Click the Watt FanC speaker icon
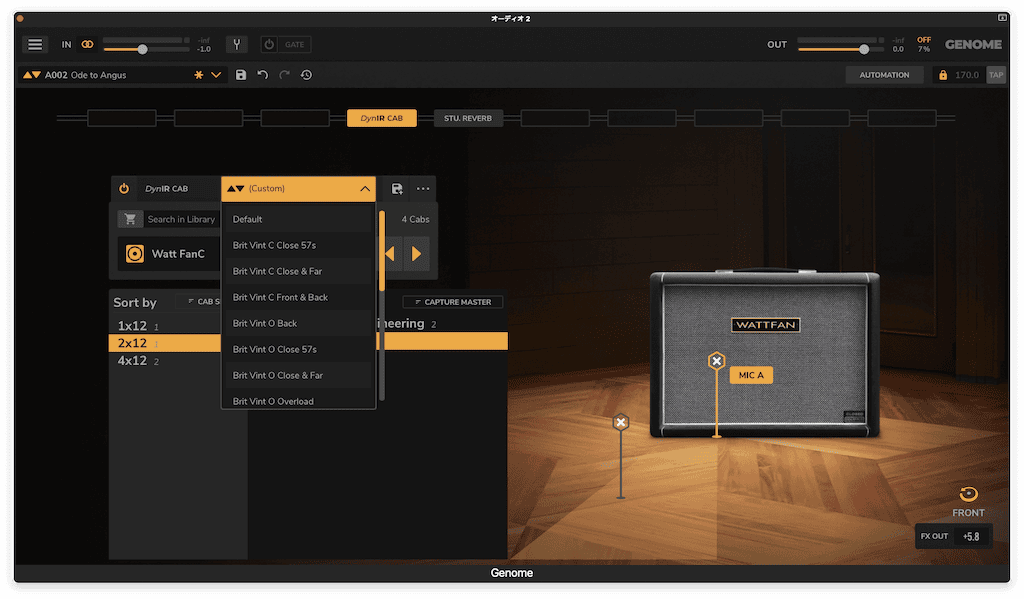1024x599 pixels. coord(135,253)
